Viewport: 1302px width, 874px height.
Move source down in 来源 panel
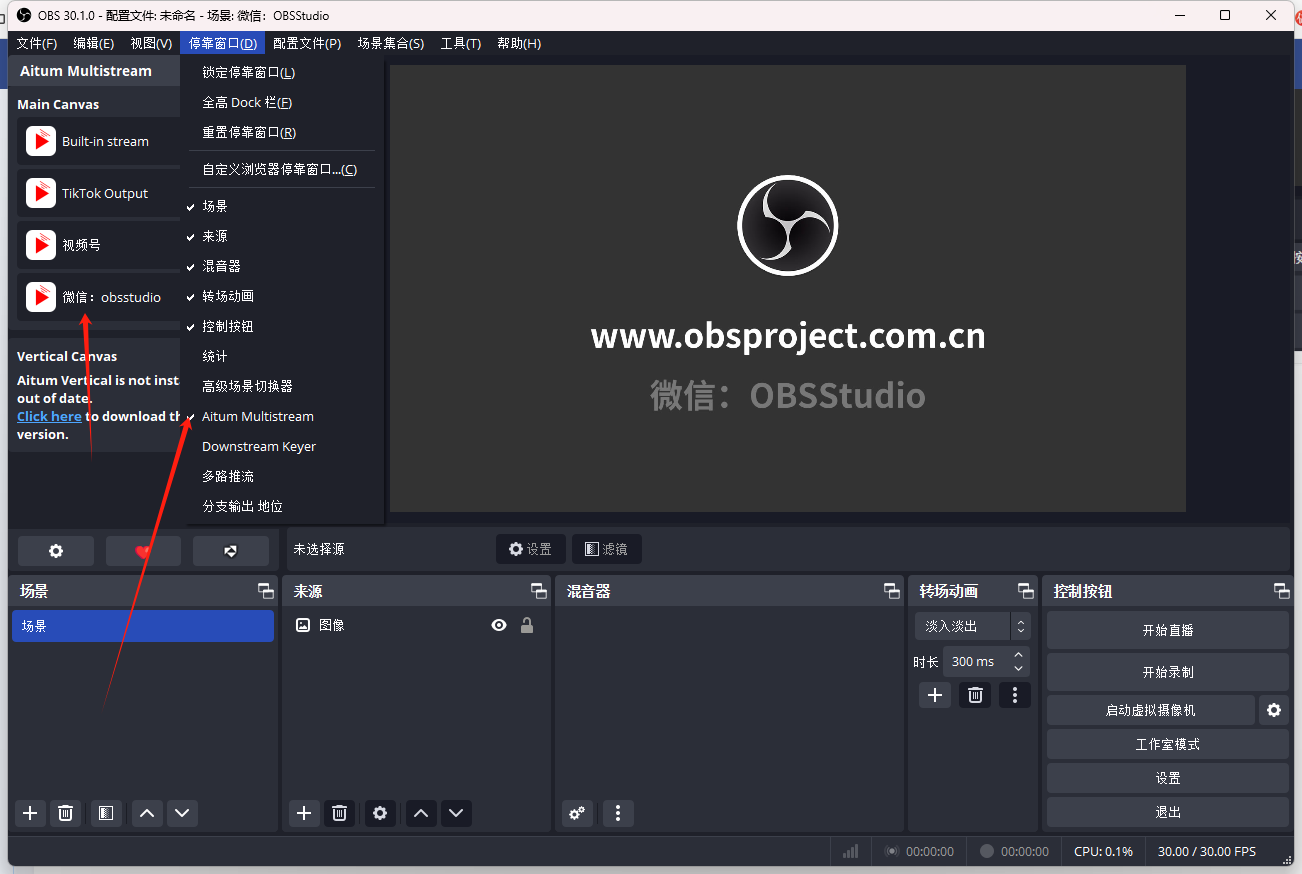[x=456, y=813]
